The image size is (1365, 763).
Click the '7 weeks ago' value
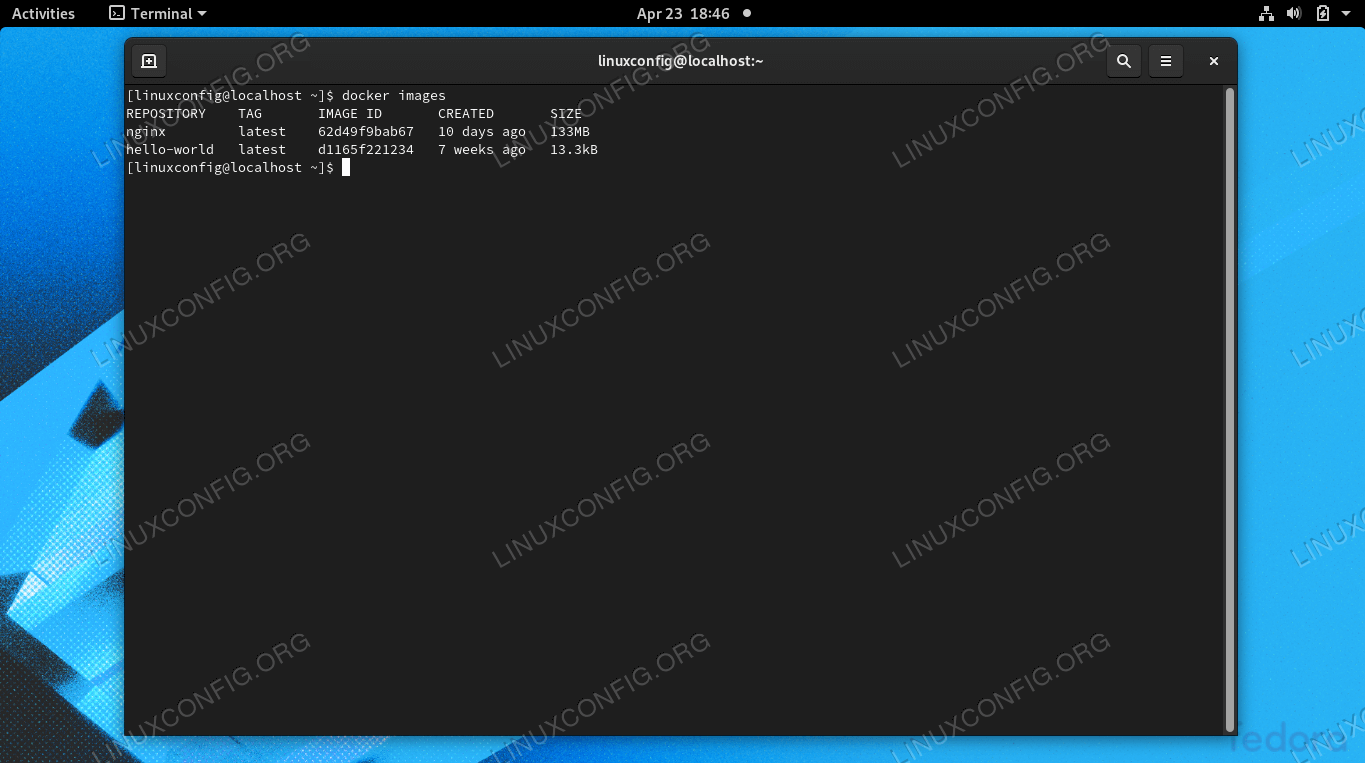pyautogui.click(x=482, y=150)
